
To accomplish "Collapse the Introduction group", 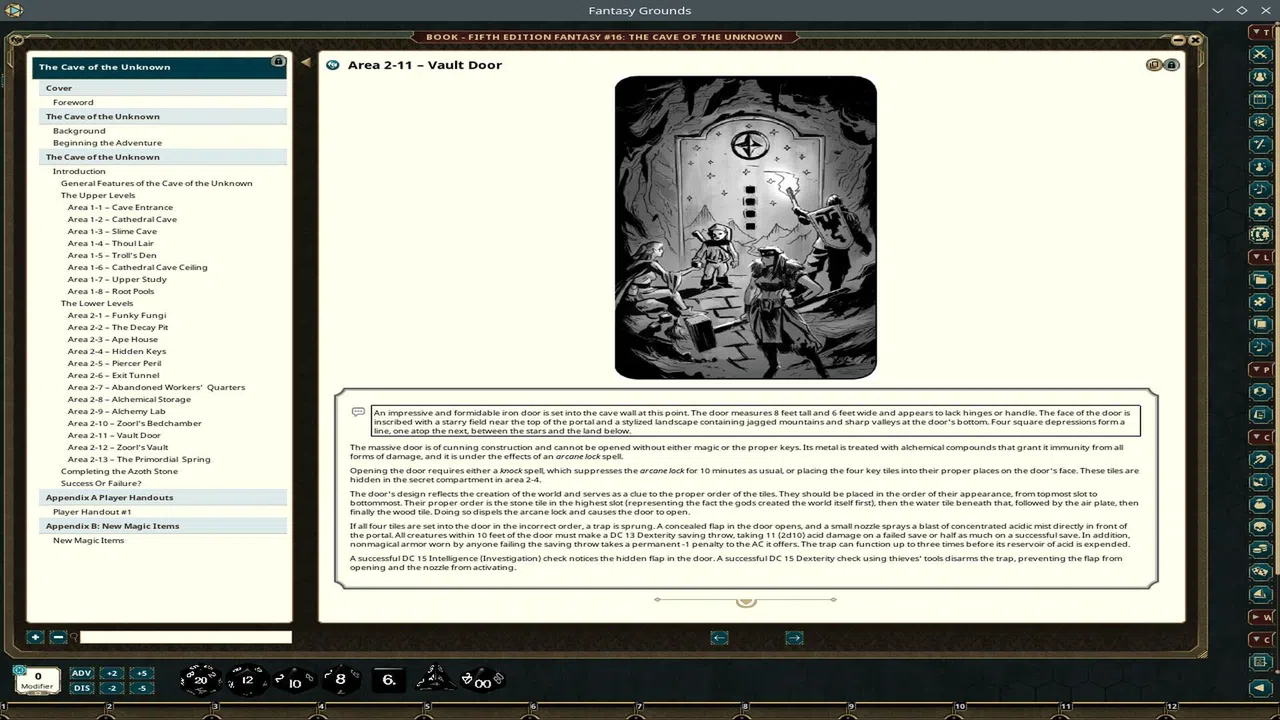I will (x=79, y=171).
